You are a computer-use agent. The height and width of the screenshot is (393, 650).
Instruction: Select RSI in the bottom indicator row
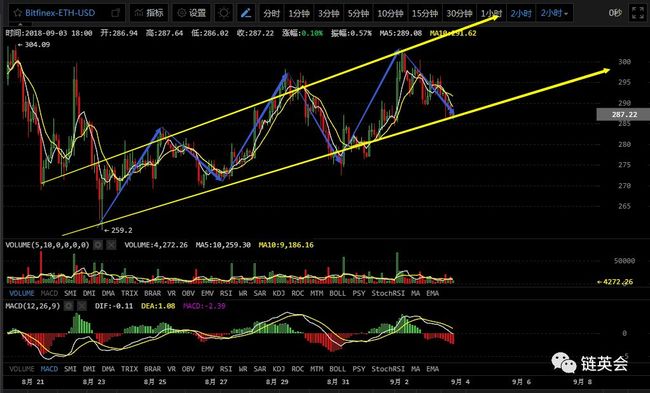(226, 369)
